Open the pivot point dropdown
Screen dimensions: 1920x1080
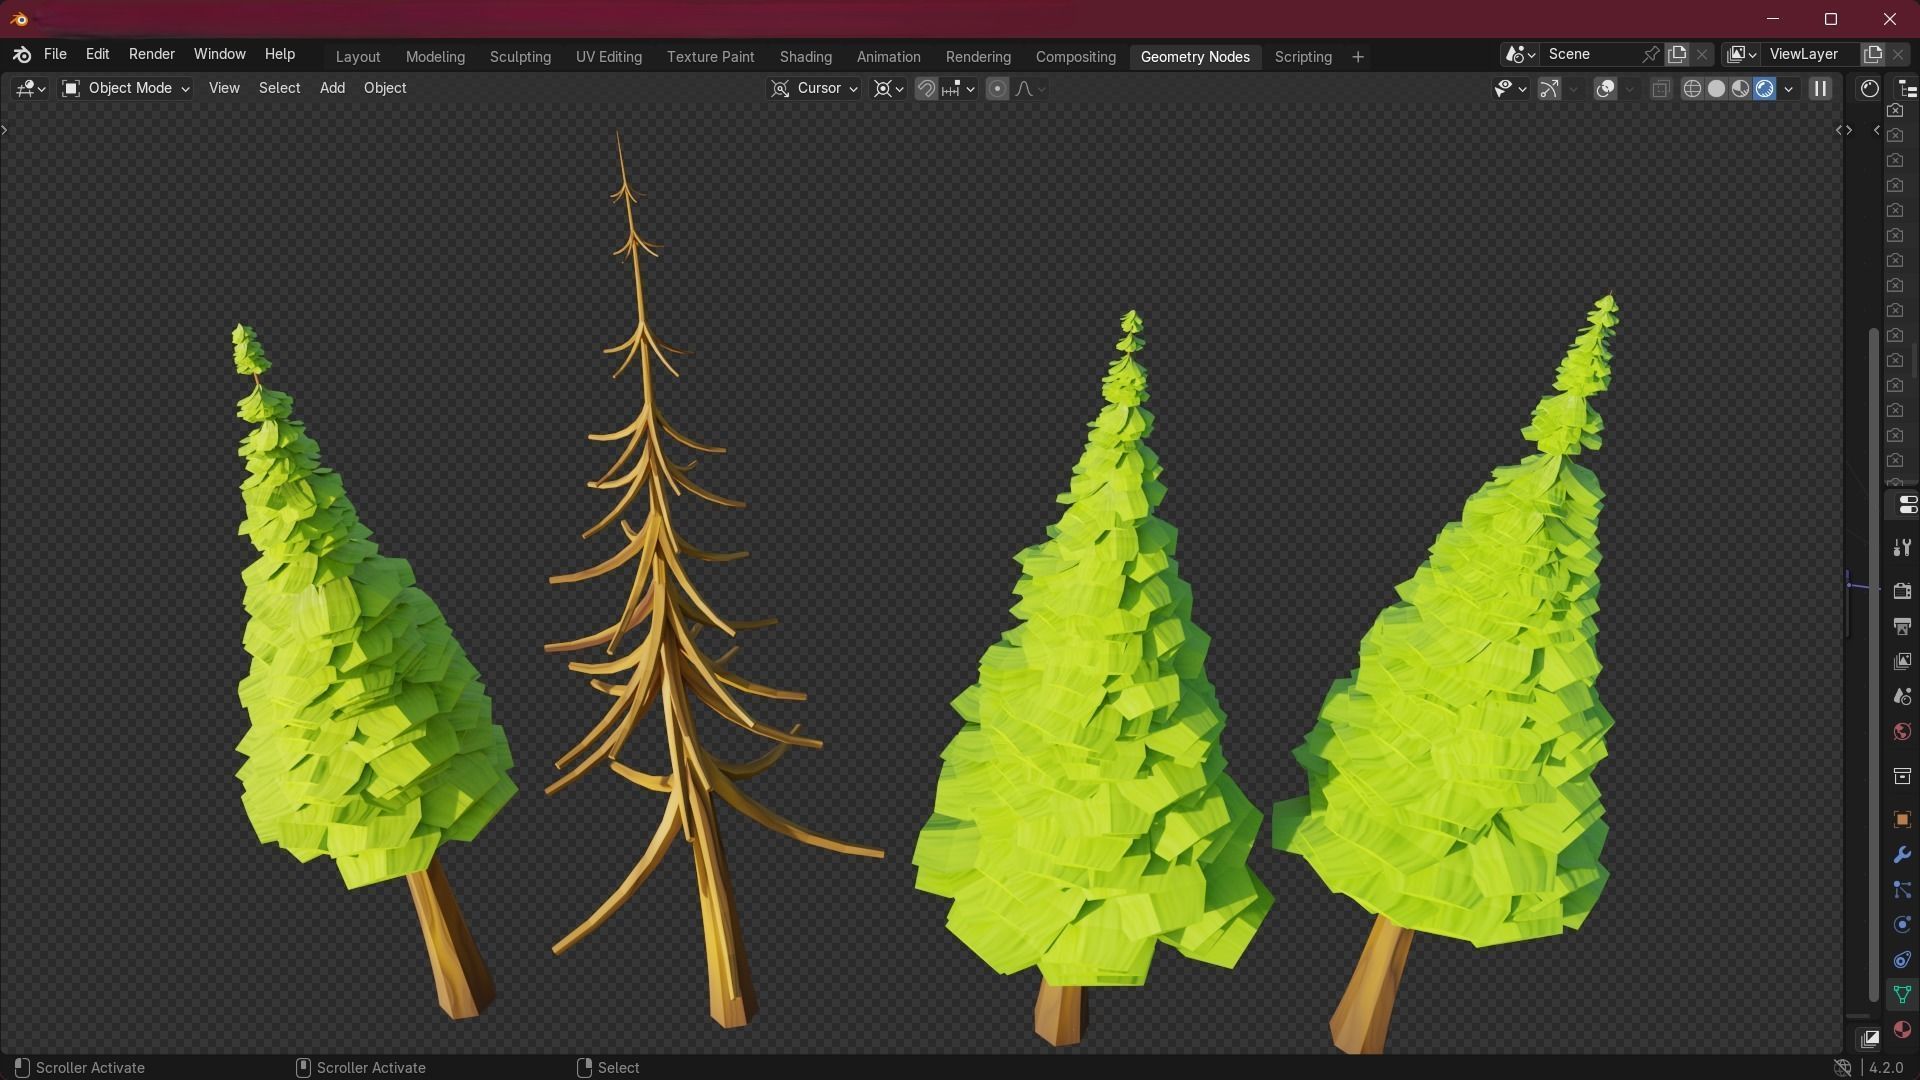888,89
